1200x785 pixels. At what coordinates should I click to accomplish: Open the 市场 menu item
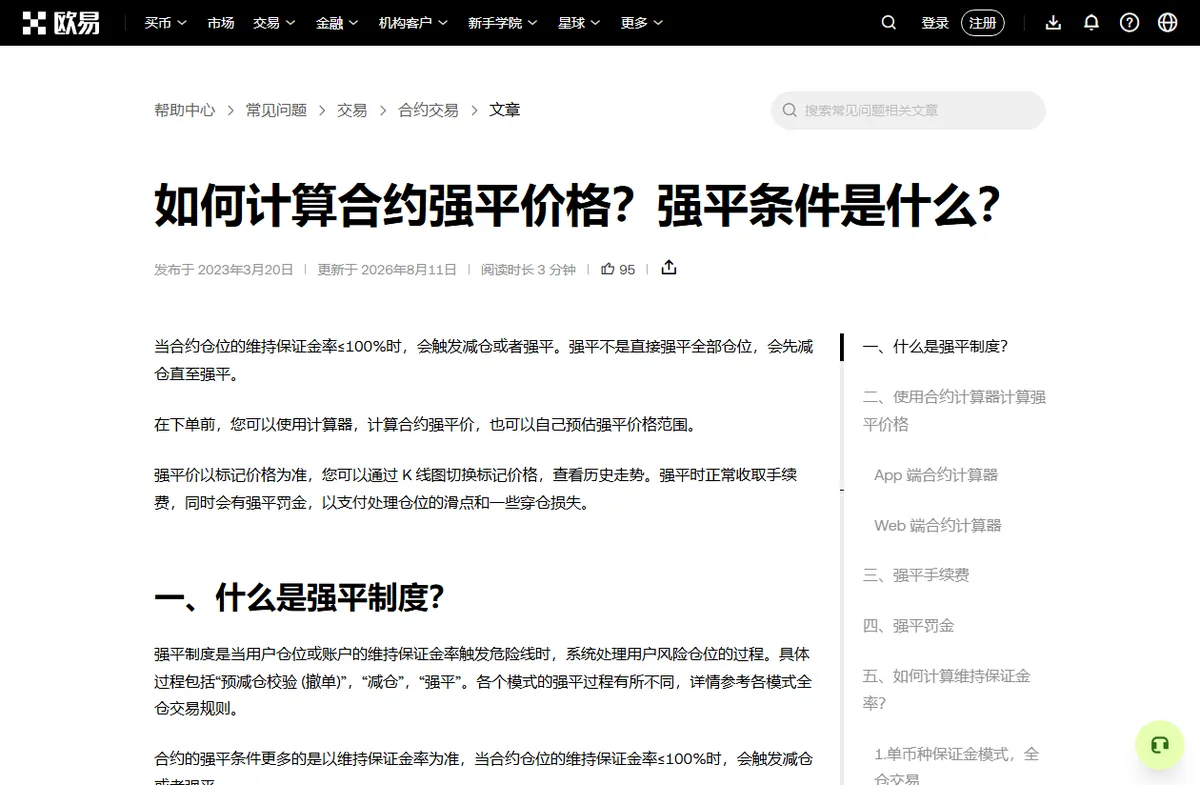pyautogui.click(x=221, y=23)
